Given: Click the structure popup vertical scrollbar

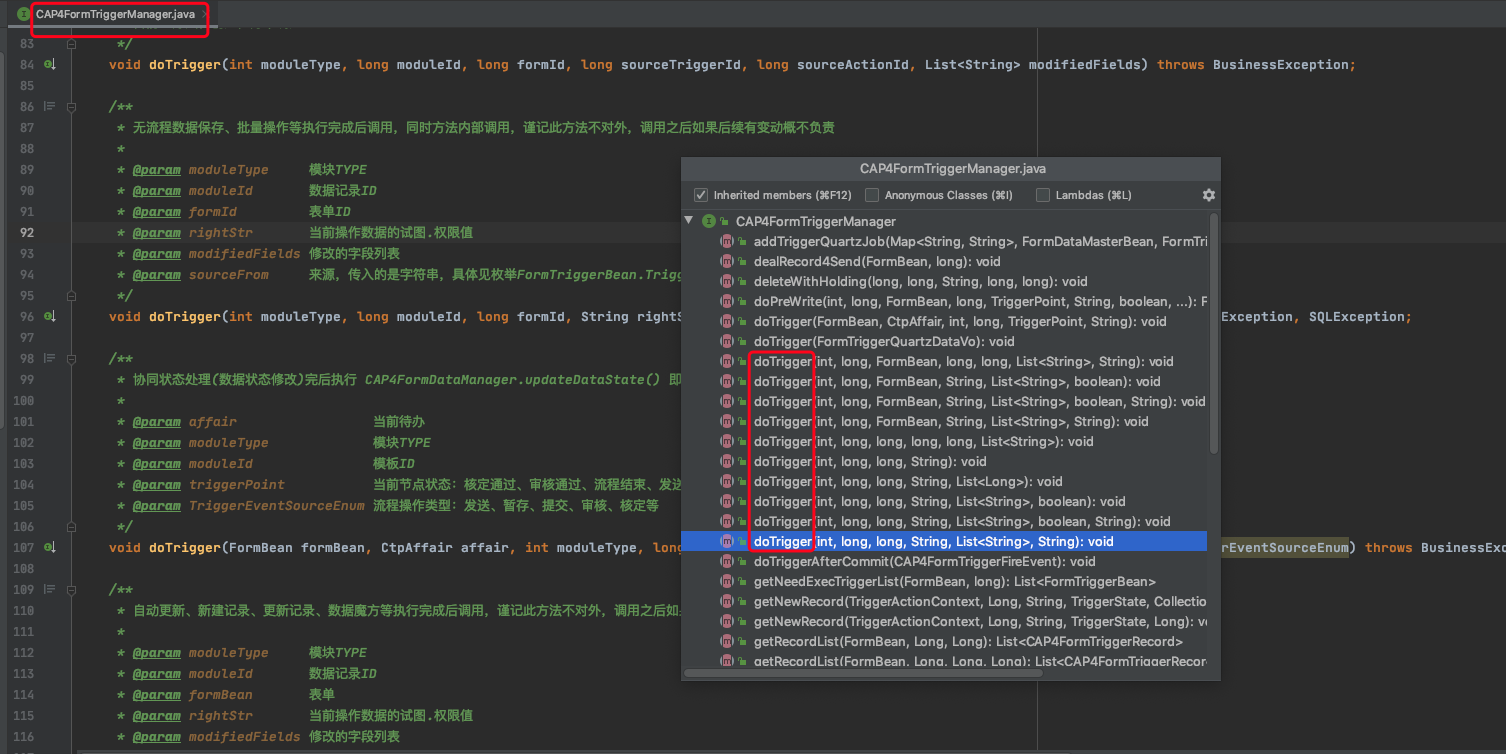Looking at the screenshot, I should click(1214, 330).
